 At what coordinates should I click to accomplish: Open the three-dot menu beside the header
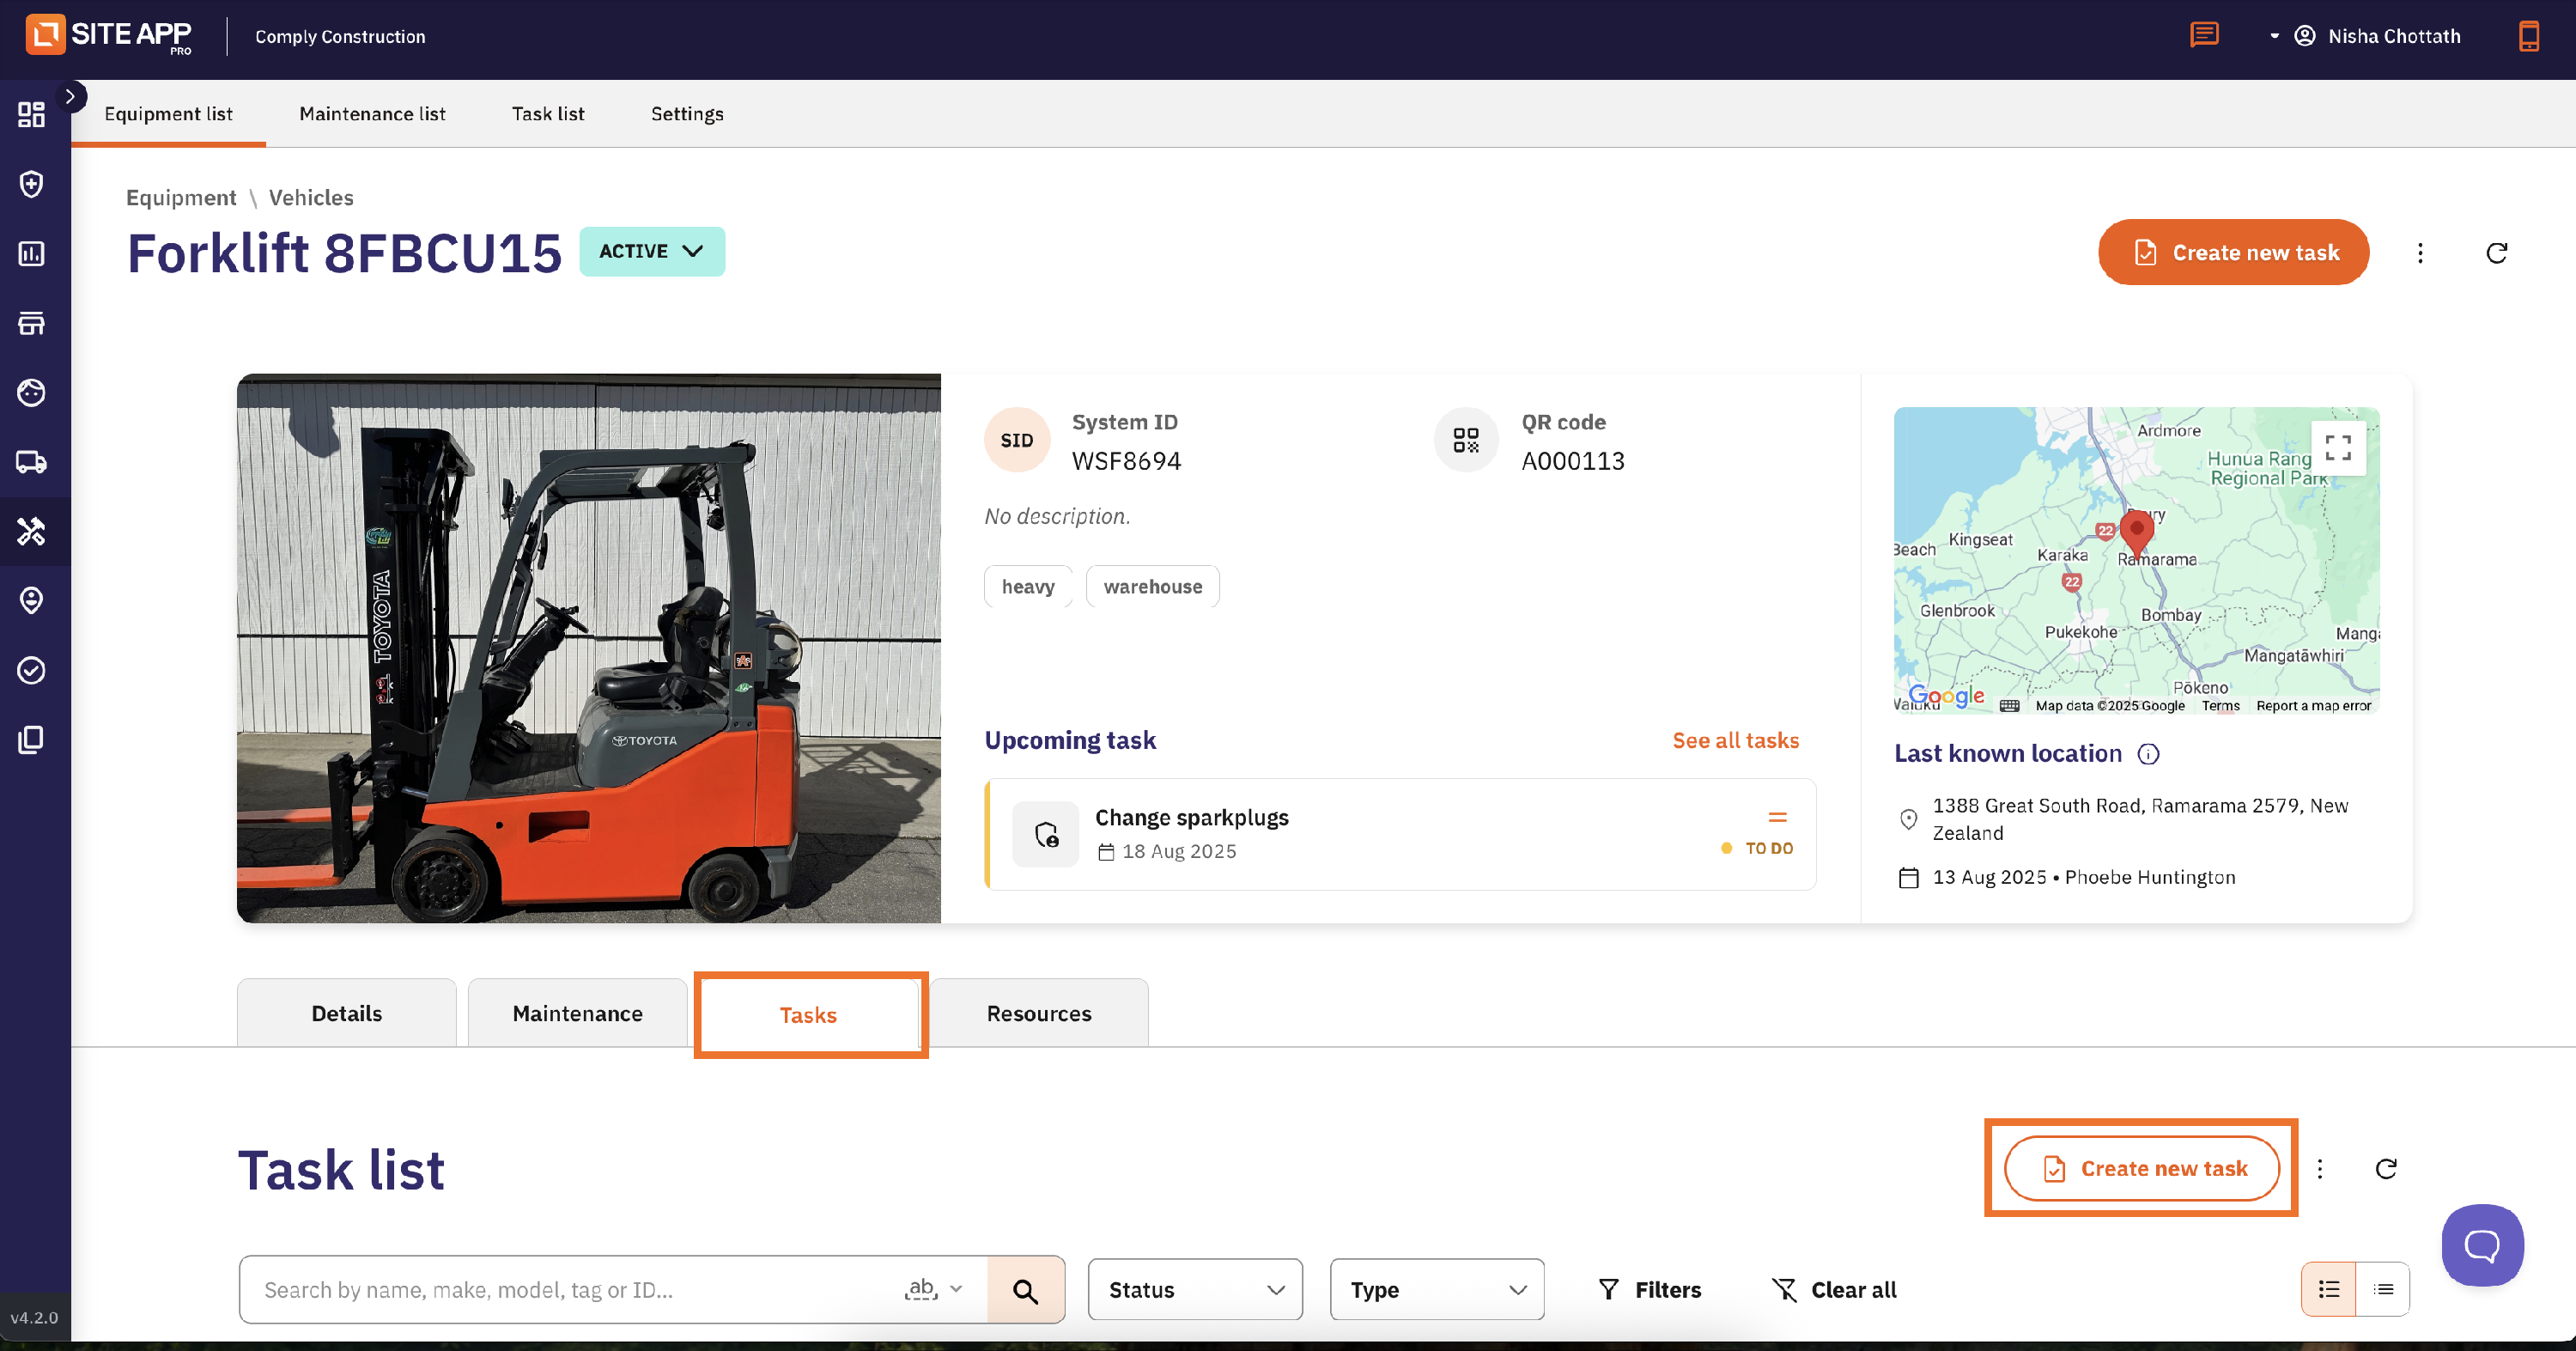coord(2420,253)
